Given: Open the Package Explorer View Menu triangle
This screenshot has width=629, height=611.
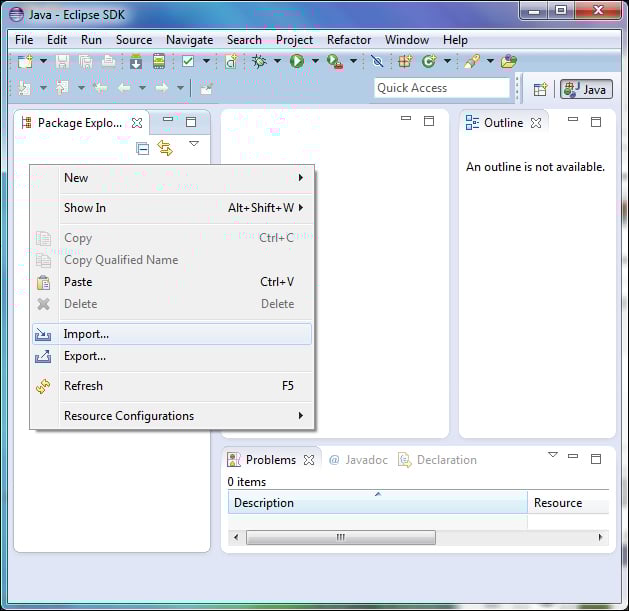Looking at the screenshot, I should coord(194,144).
